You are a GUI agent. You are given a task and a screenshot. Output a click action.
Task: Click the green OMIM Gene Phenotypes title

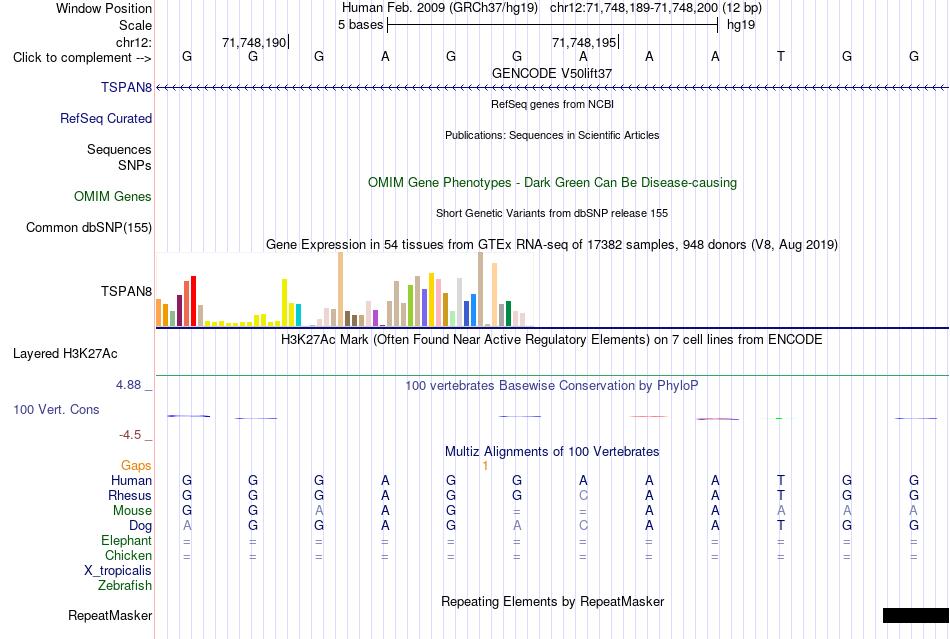pyautogui.click(x=552, y=182)
